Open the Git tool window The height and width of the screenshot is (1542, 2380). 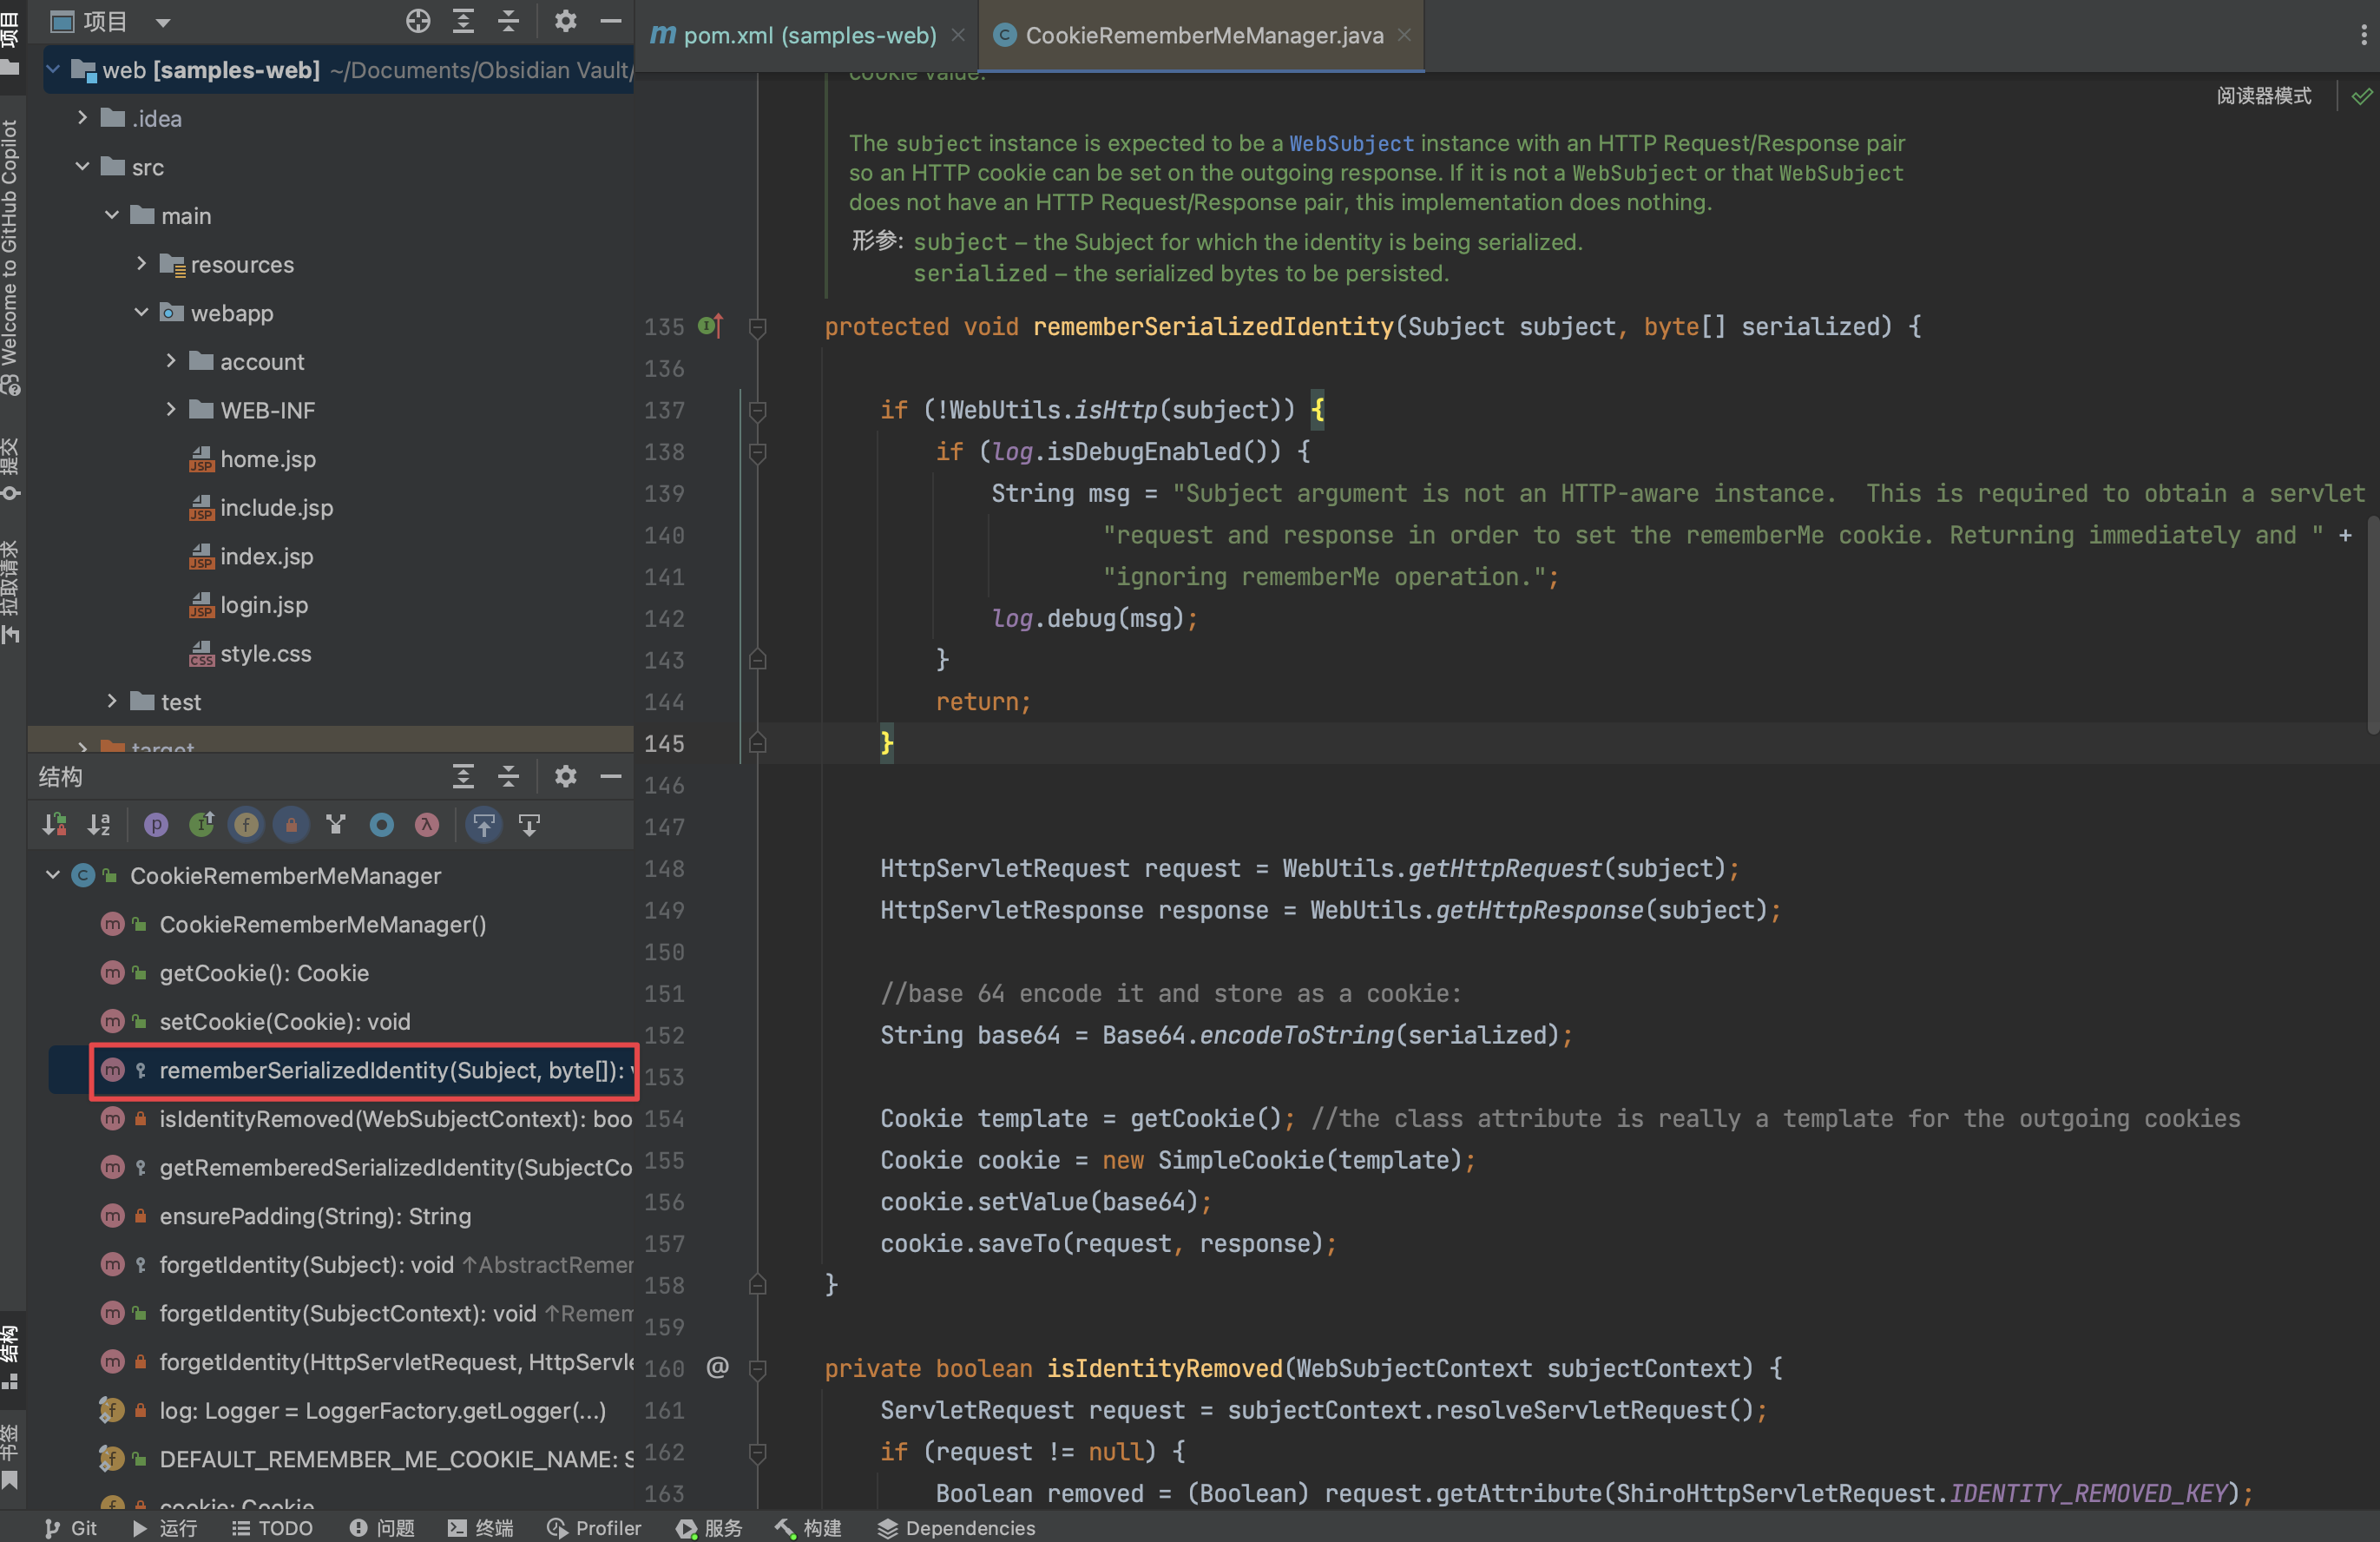70,1527
